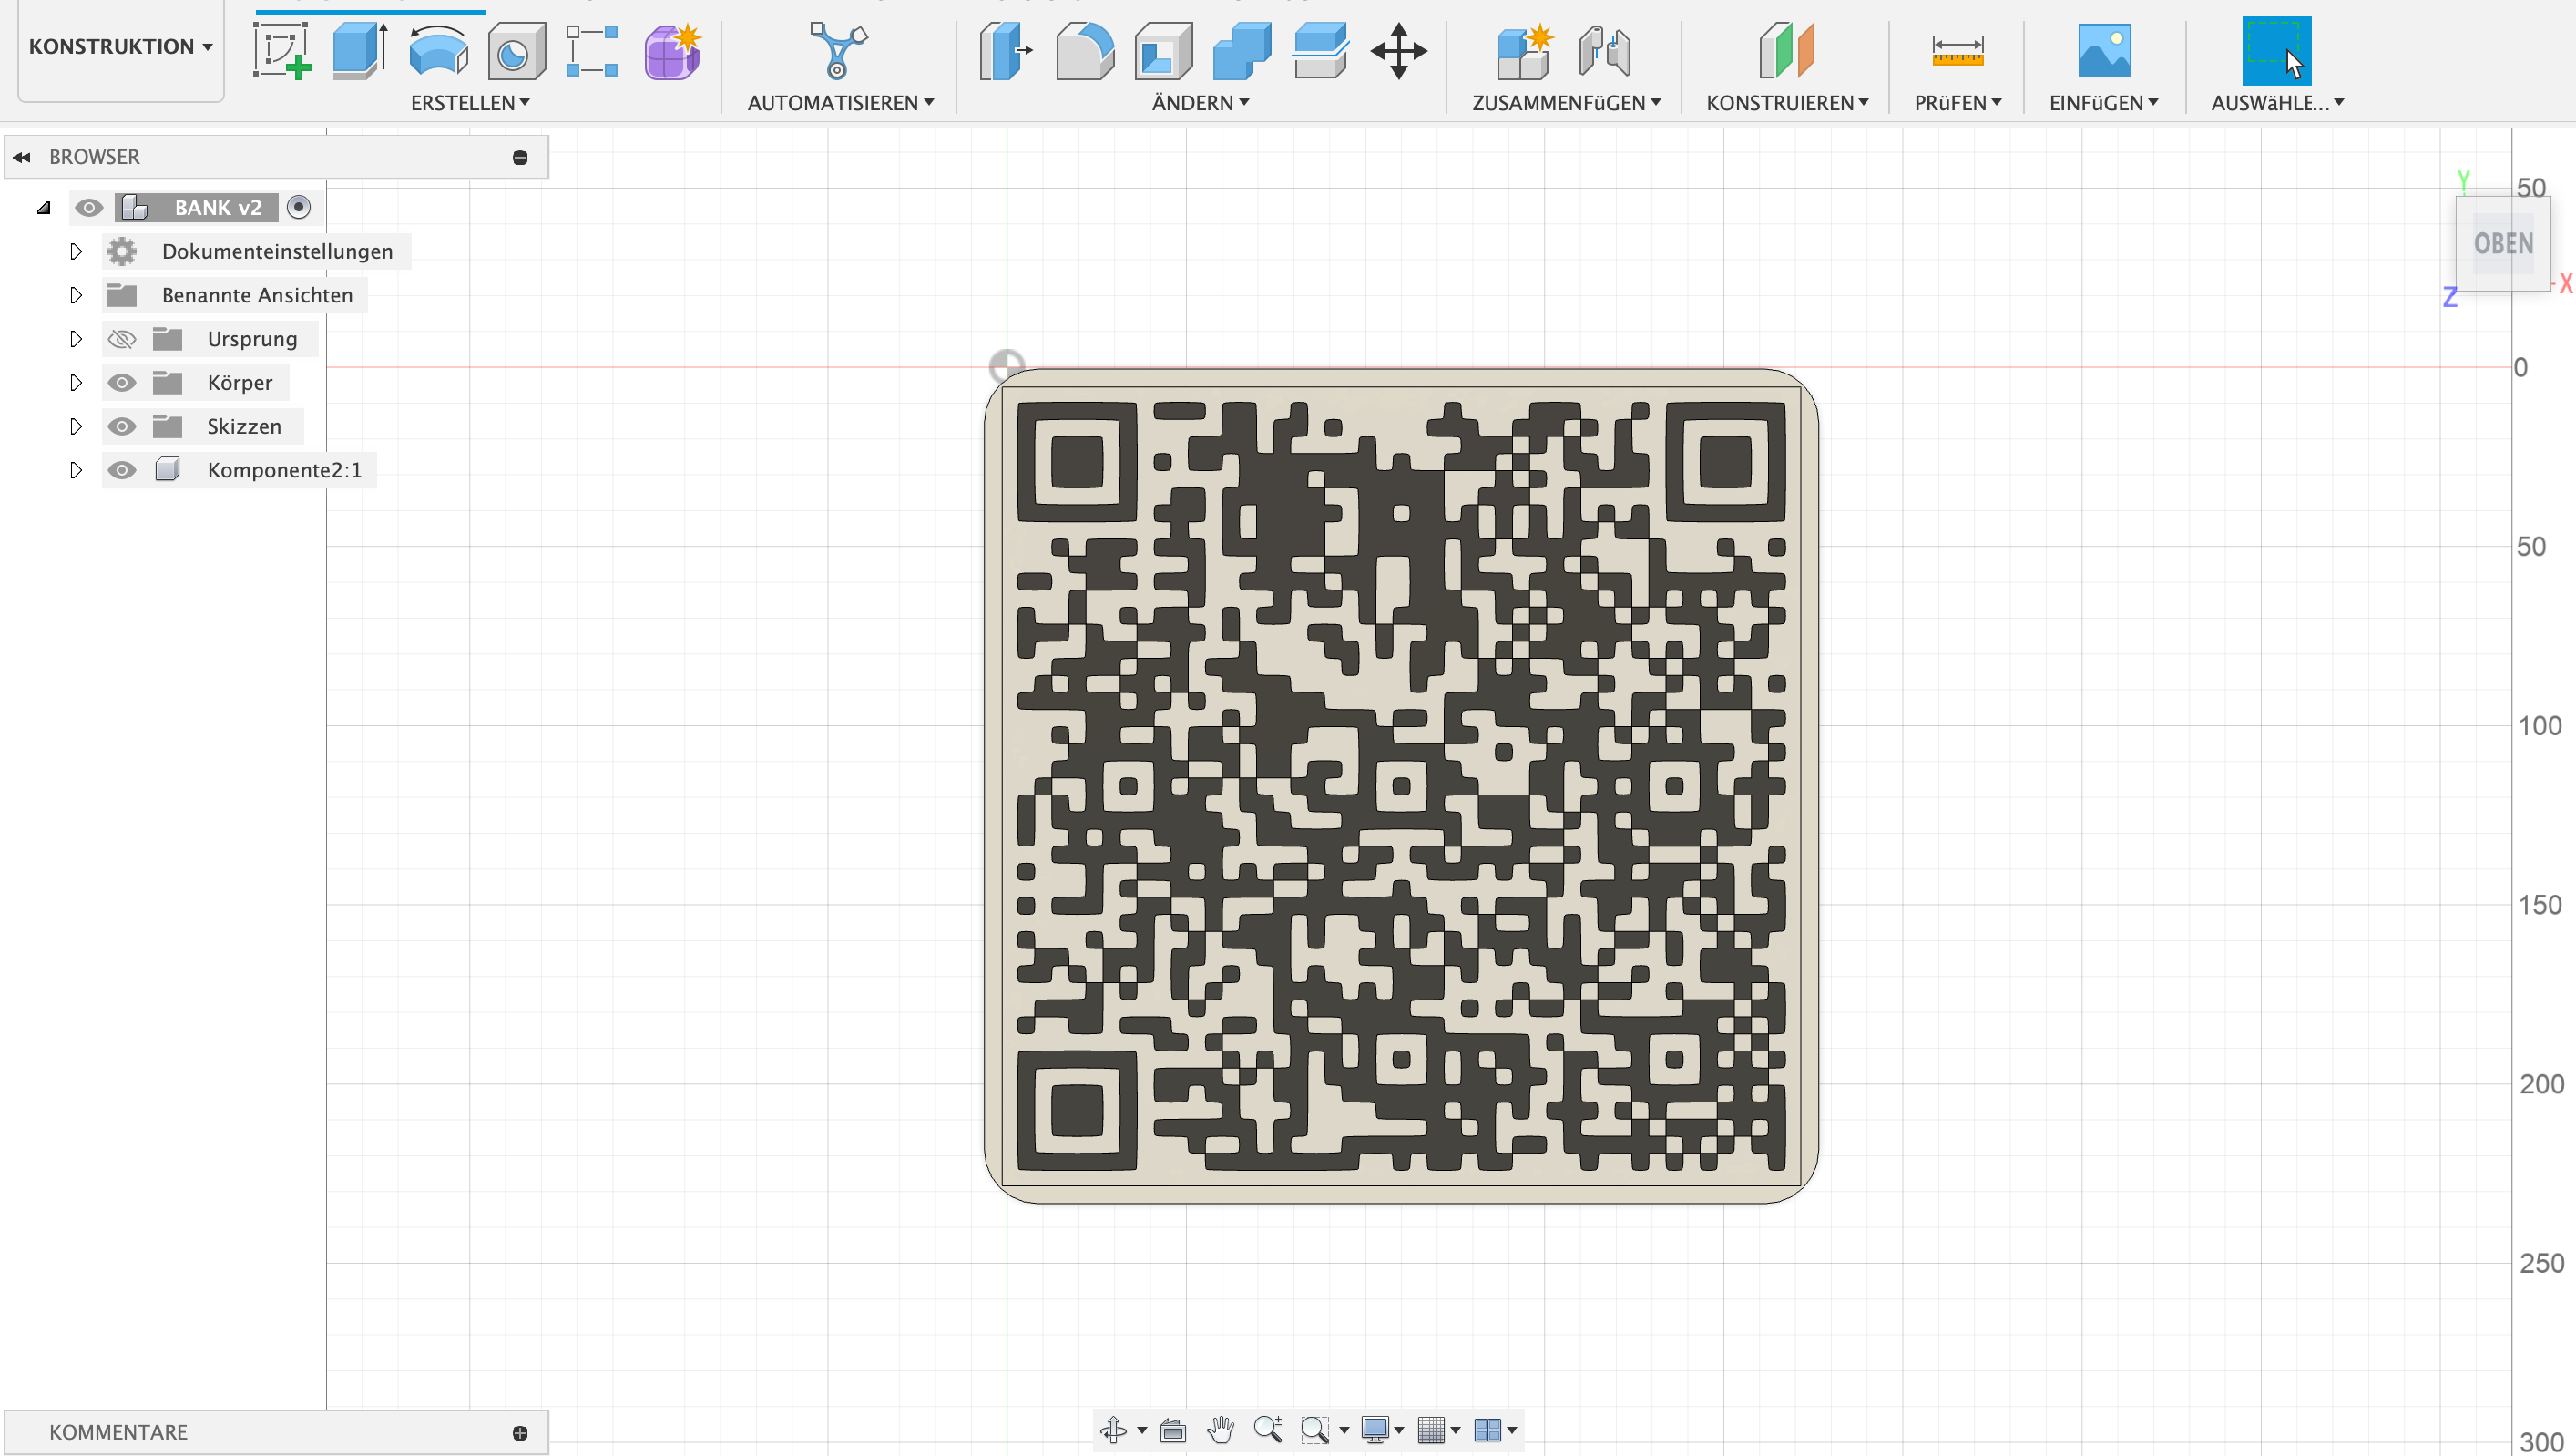Open the Kommentare panel
The image size is (2576, 1456).
(118, 1432)
